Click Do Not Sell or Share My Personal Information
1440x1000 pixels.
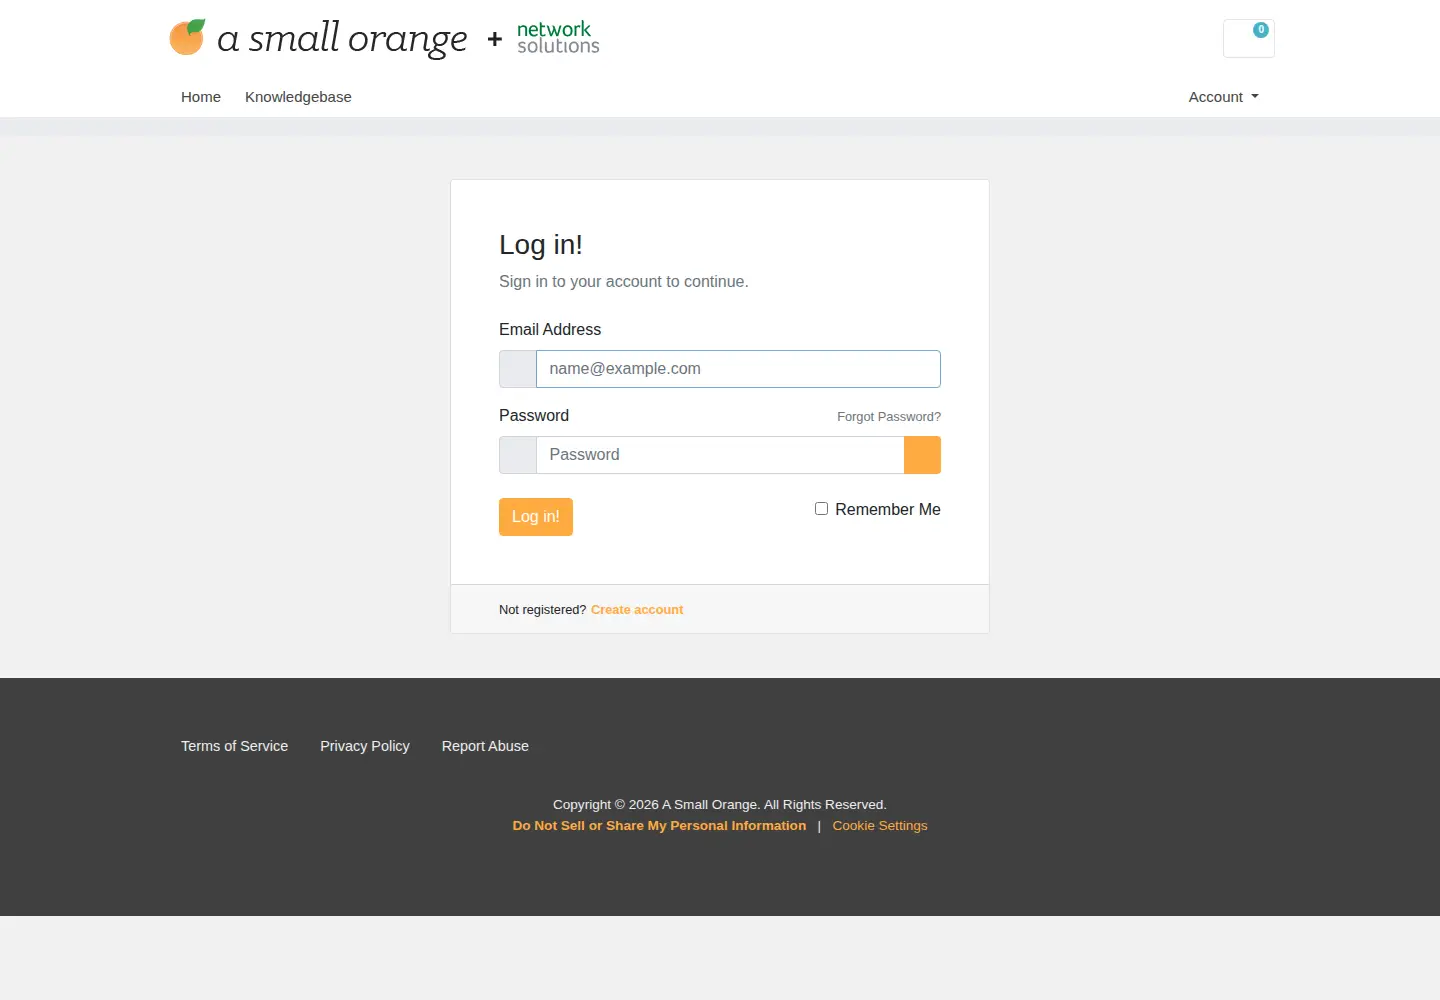[x=659, y=826]
